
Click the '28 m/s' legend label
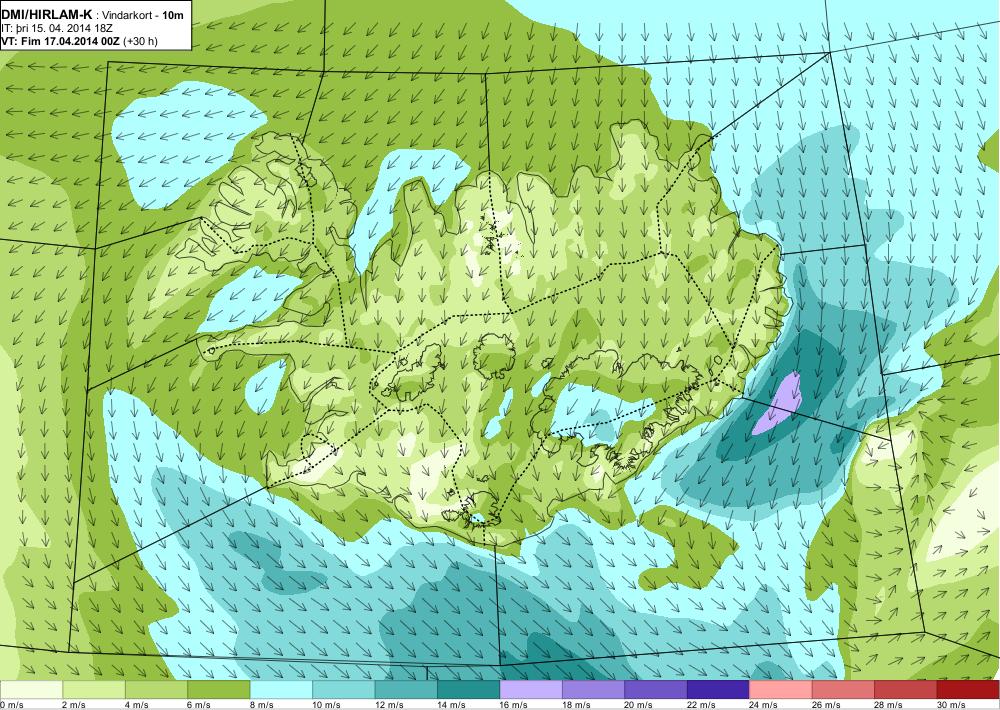889,705
